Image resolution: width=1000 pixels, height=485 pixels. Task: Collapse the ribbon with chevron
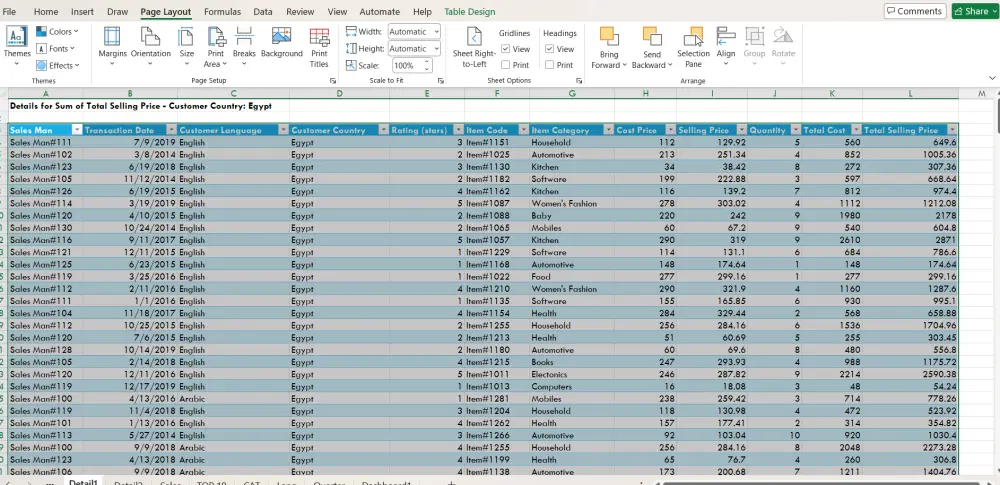[x=992, y=78]
